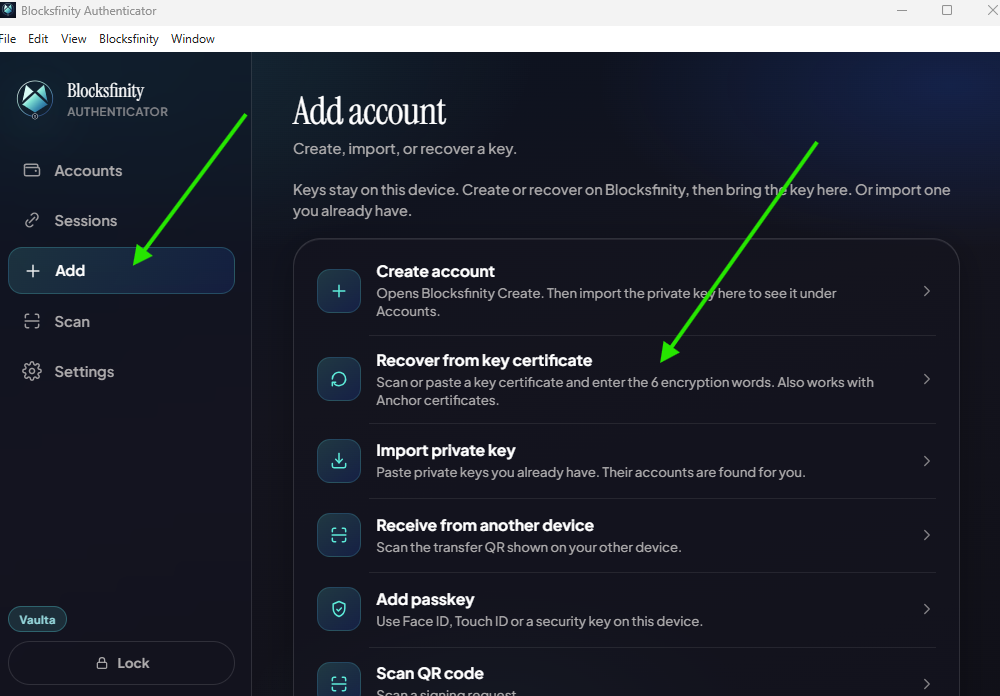
Task: Click the padlock icon on Lock button
Action: tap(101, 663)
